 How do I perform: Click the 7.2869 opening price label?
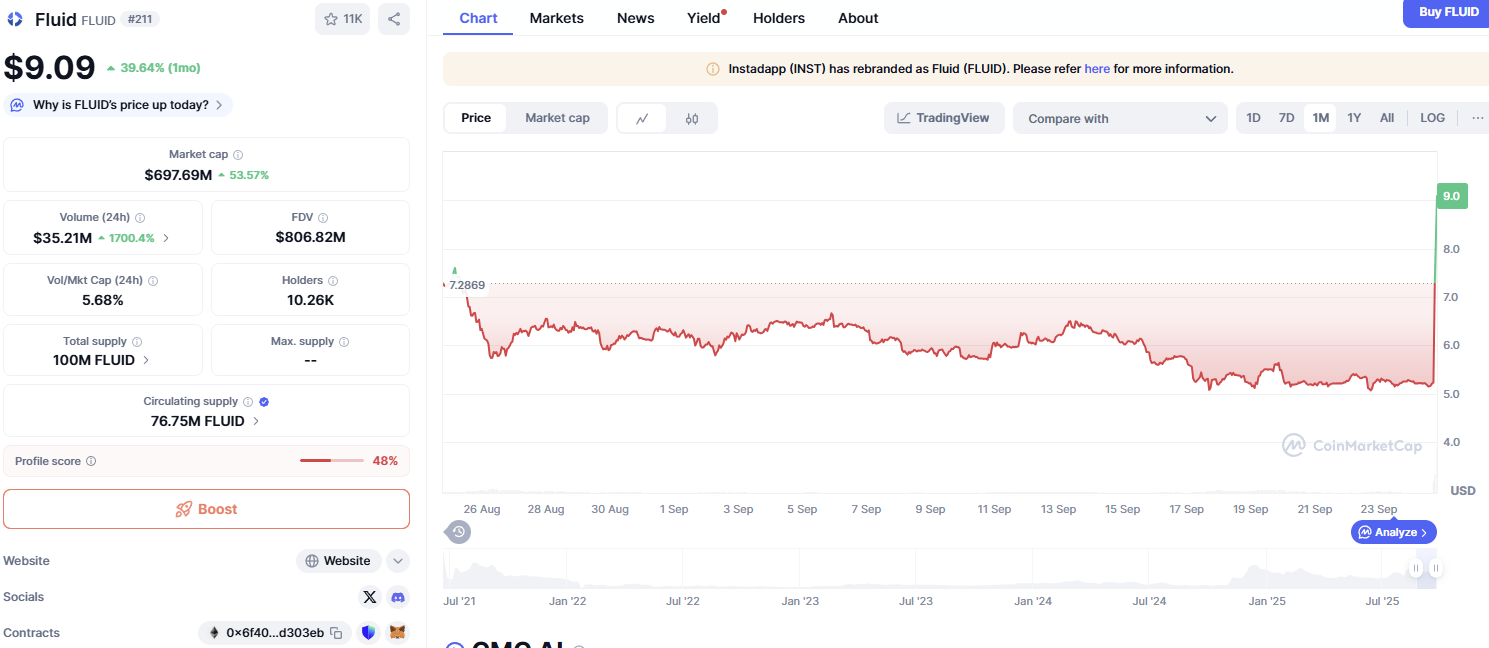(467, 285)
